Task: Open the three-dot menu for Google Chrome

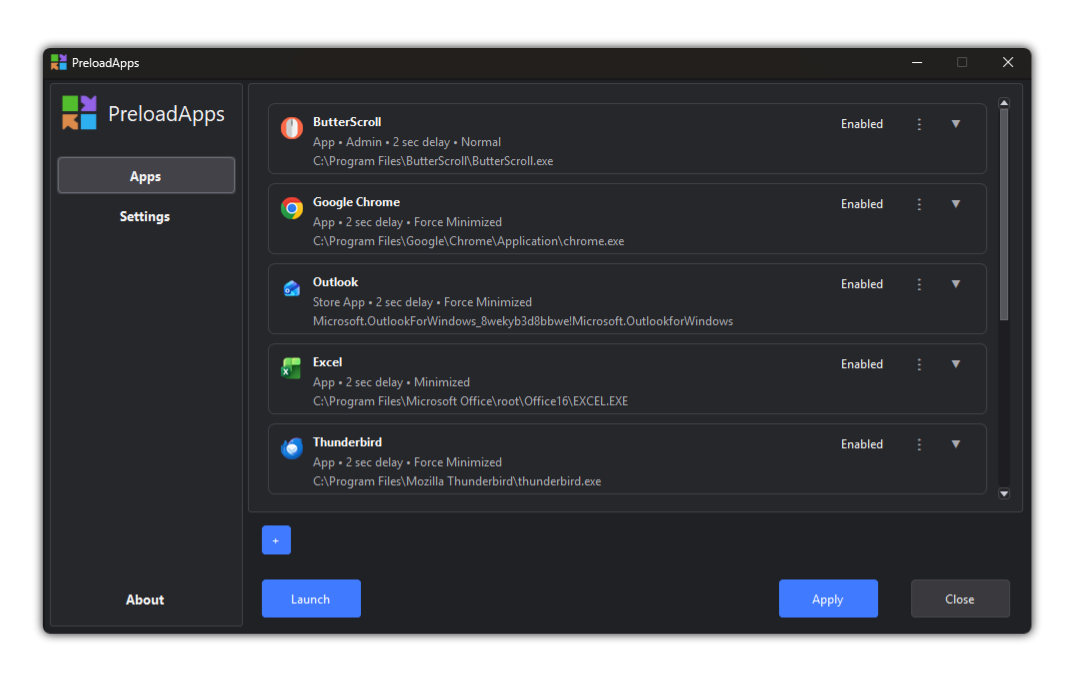Action: 919,204
